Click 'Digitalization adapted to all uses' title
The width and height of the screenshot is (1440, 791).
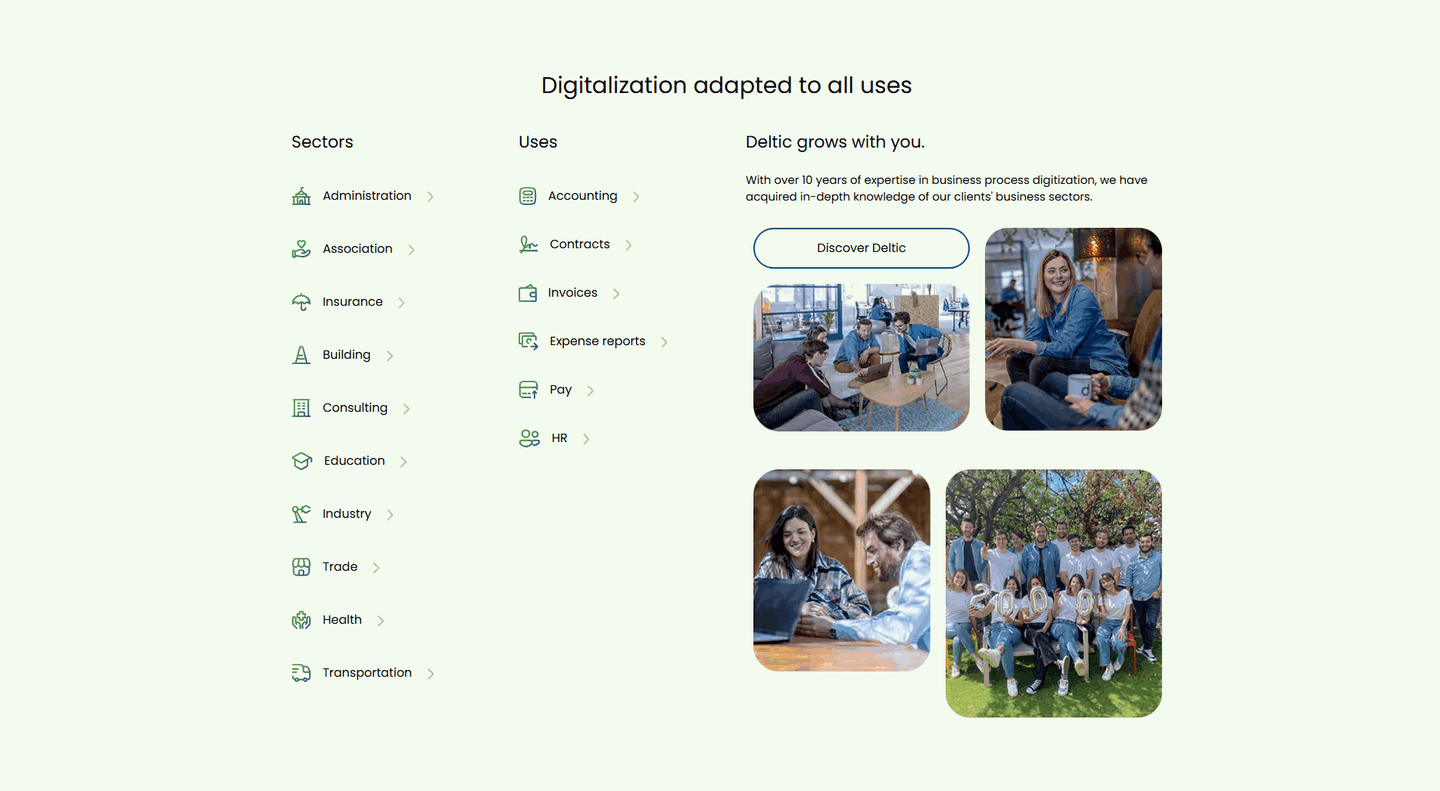point(726,86)
